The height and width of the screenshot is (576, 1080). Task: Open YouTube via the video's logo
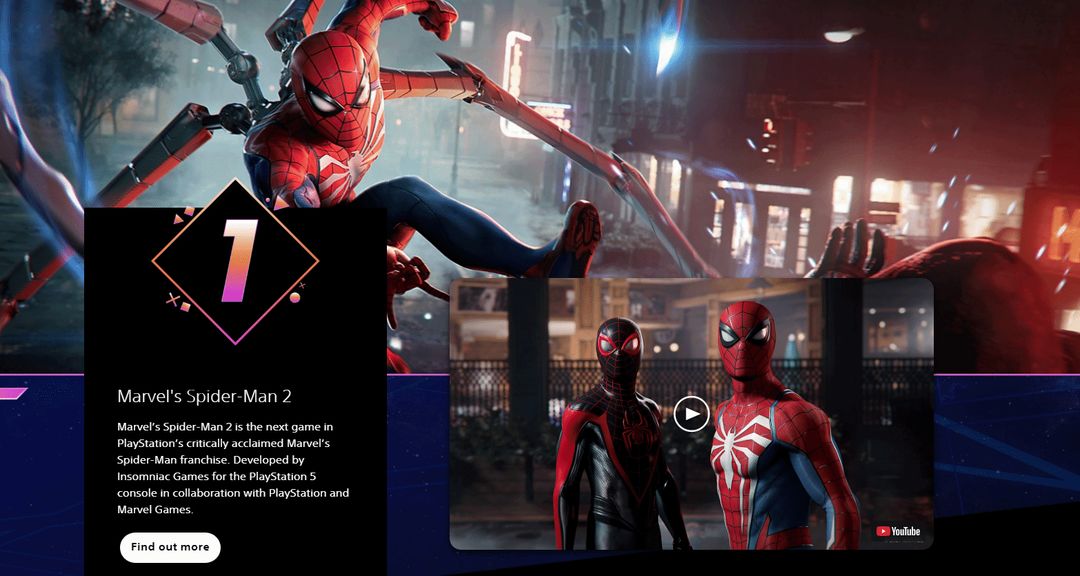pyautogui.click(x=898, y=531)
